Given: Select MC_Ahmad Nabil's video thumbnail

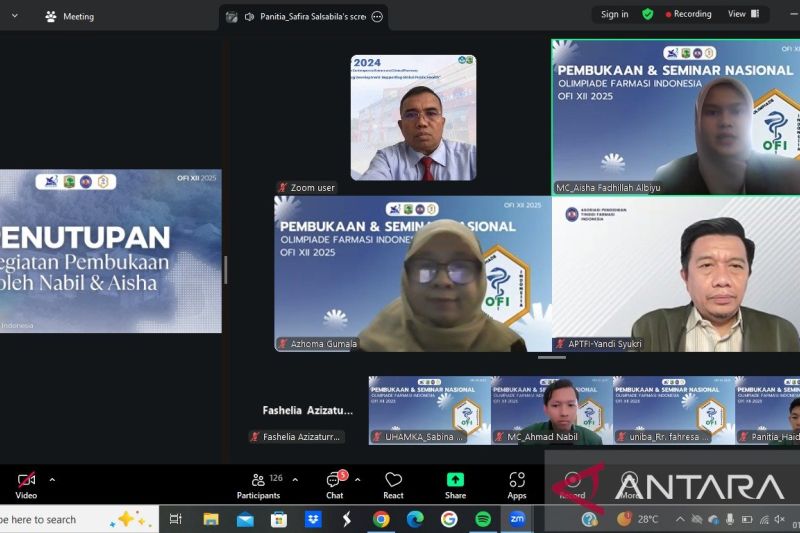Looking at the screenshot, I should pyautogui.click(x=552, y=409).
